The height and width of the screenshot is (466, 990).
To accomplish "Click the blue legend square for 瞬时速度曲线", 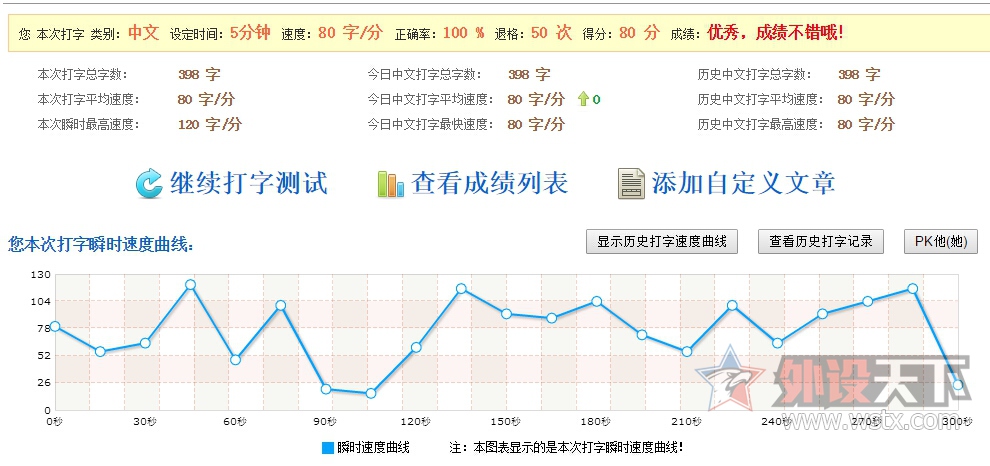I will [327, 448].
